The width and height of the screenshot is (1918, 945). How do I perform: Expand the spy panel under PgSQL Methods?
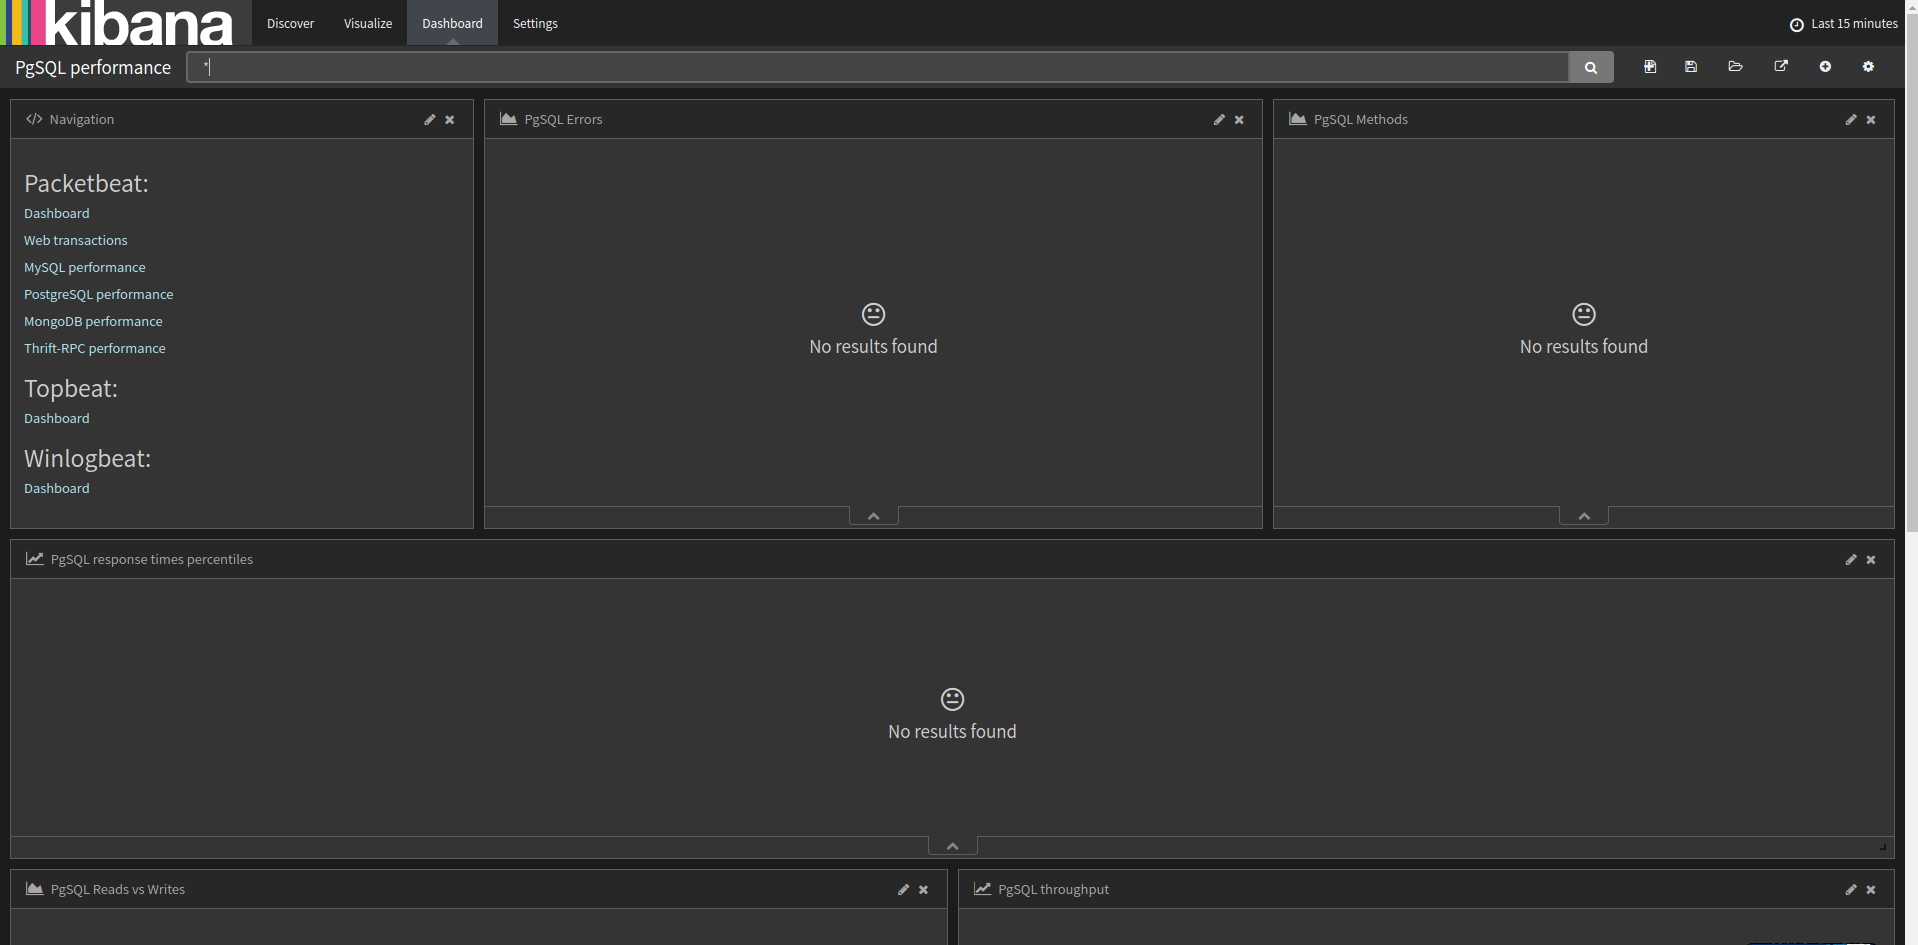tap(1584, 516)
